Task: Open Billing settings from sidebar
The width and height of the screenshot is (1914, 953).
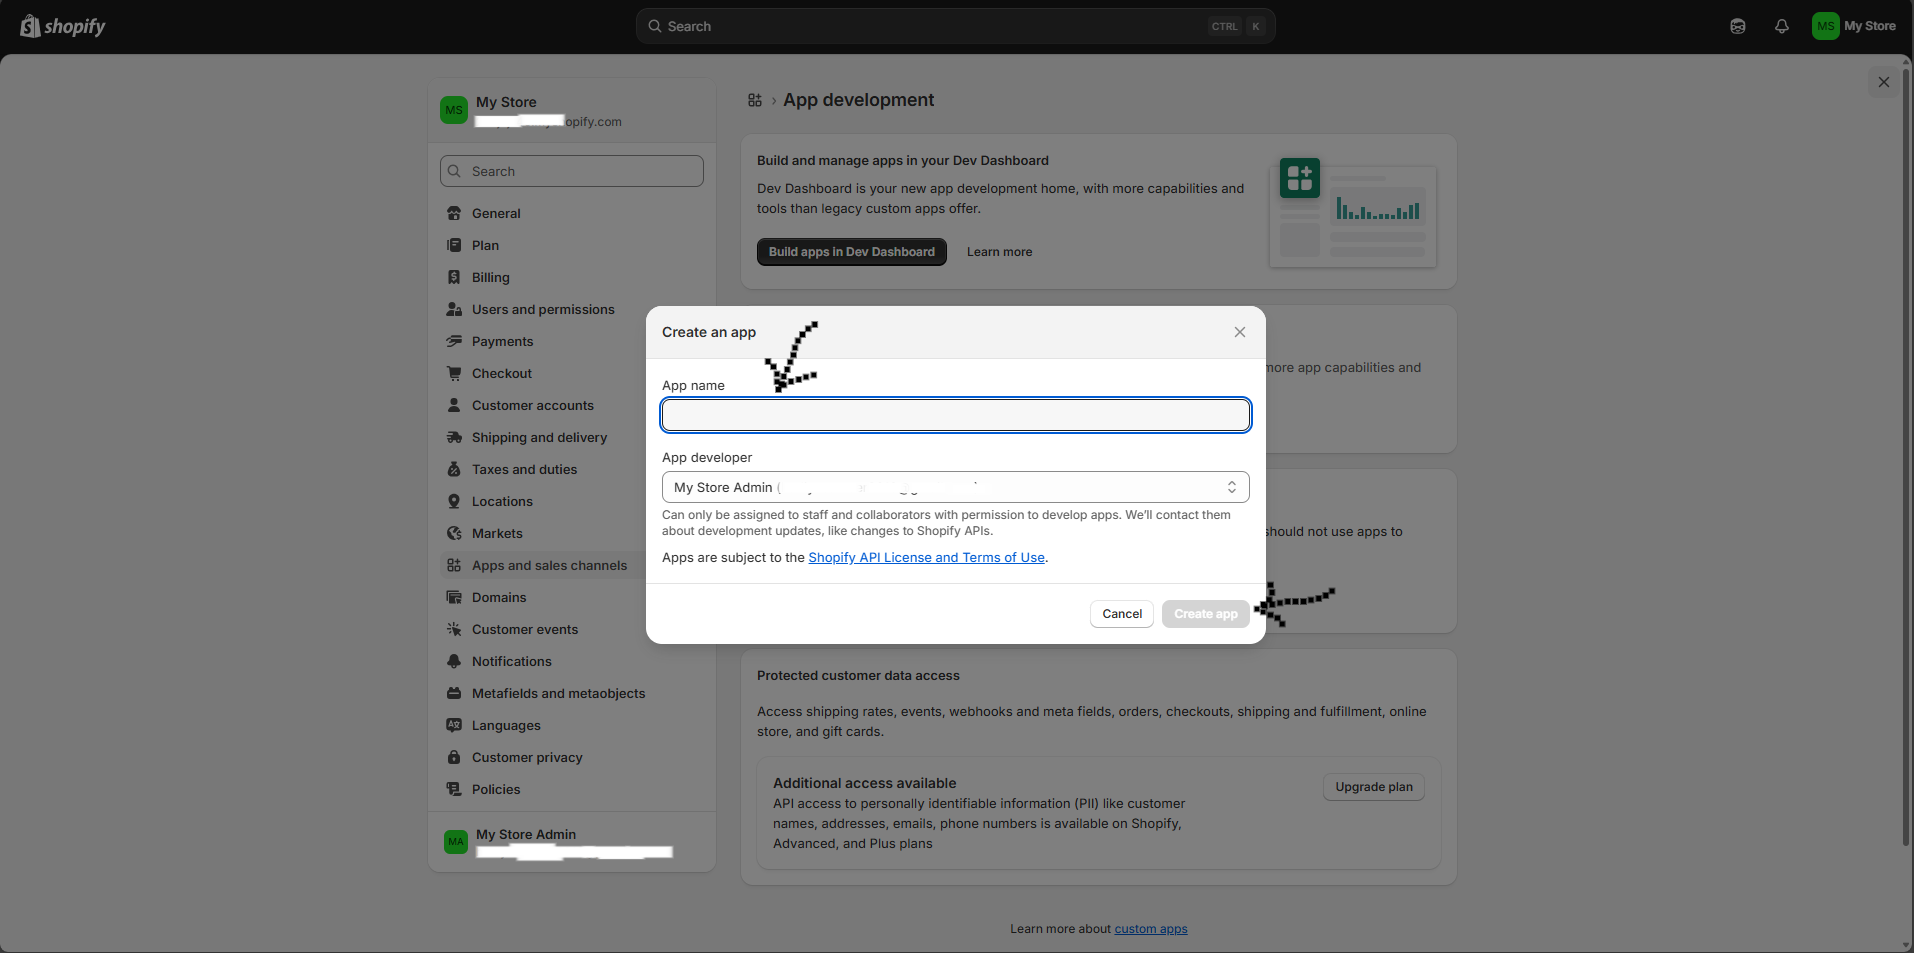Action: tap(490, 277)
